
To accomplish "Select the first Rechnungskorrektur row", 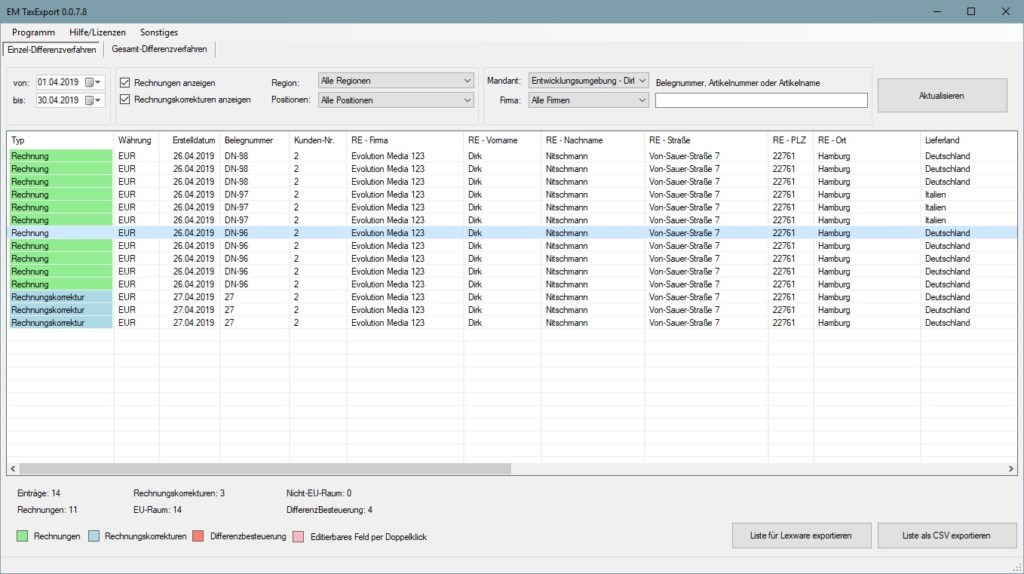I will [512, 297].
